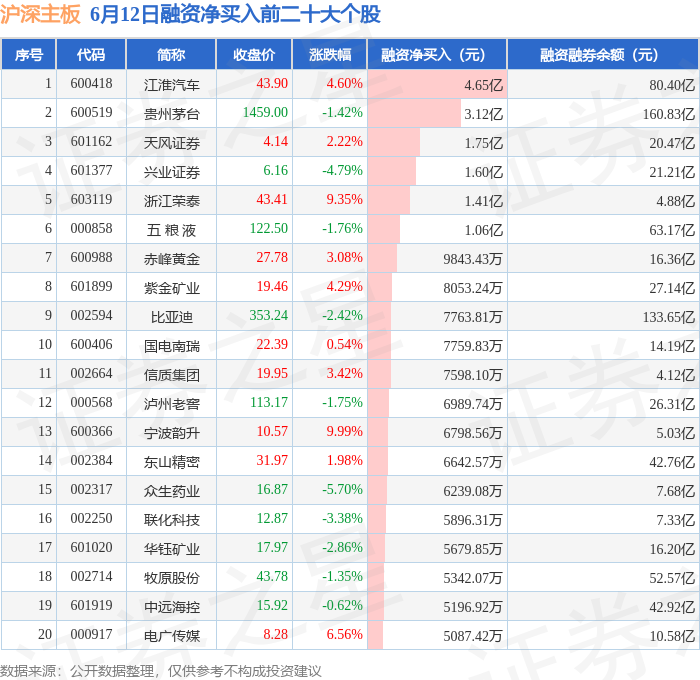Select stock name 贵州茅台
700x680 pixels.
point(171,114)
